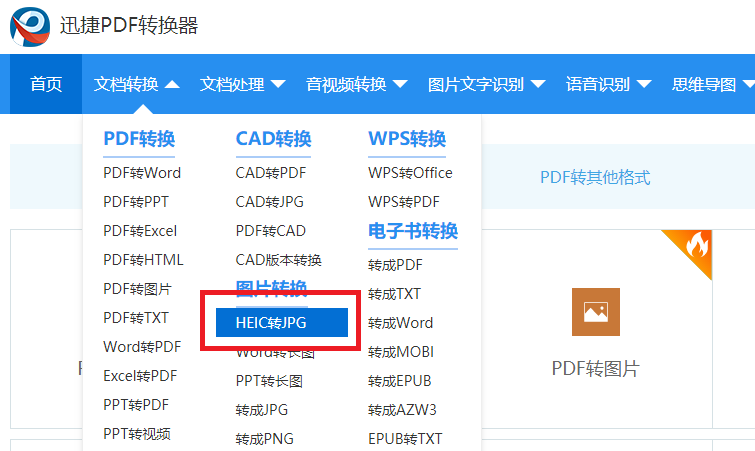This screenshot has height=451, width=755.
Task: Select PDF转Excel from the menu
Action: [x=140, y=231]
